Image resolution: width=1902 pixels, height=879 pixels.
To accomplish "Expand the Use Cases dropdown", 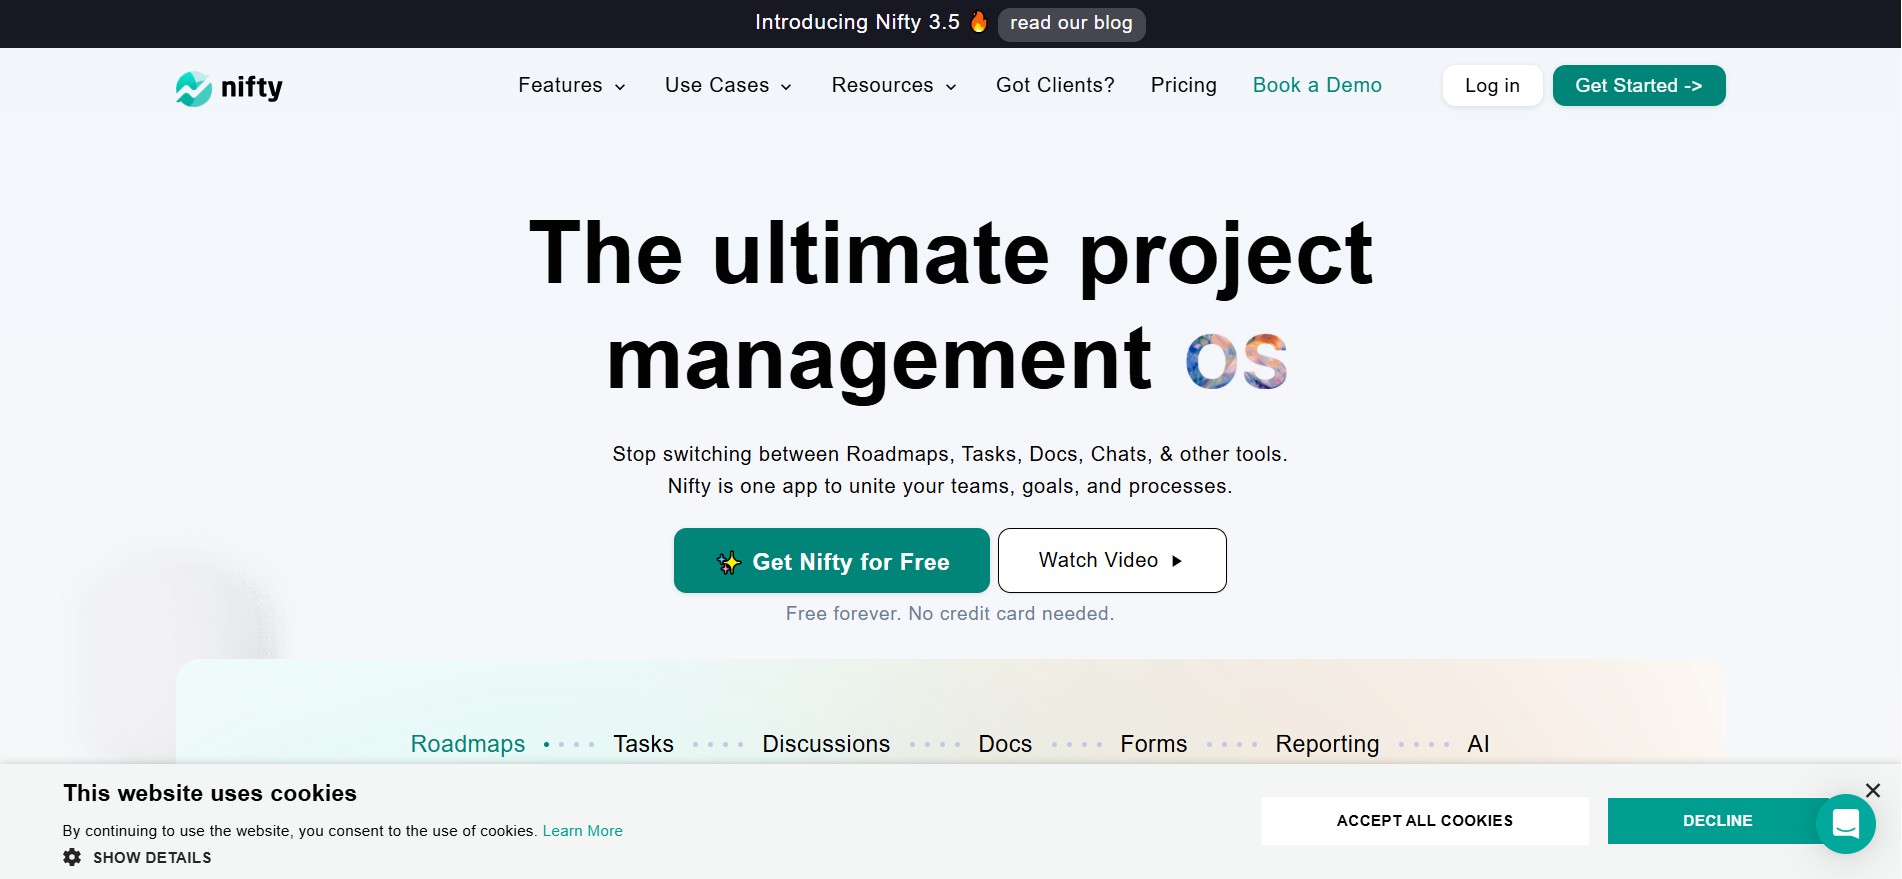I will click(x=728, y=86).
